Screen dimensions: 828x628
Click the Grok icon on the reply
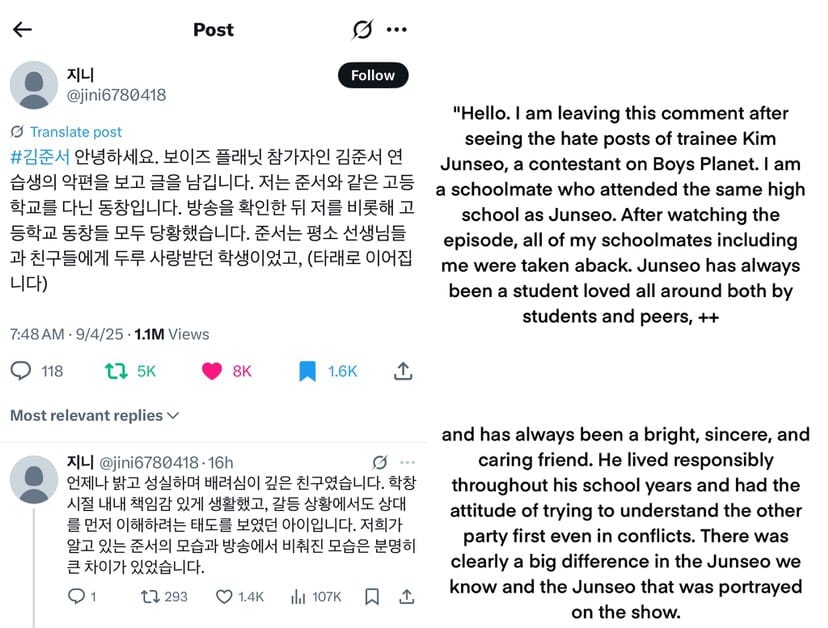click(x=379, y=462)
